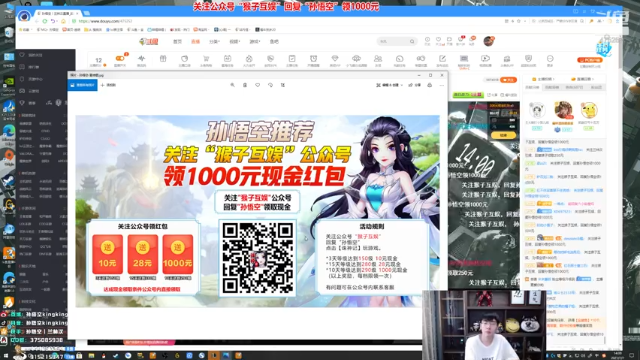This screenshot has height=360, width=640.
Task: Select the third rank tab in the chat panel
Action: coord(574,87)
